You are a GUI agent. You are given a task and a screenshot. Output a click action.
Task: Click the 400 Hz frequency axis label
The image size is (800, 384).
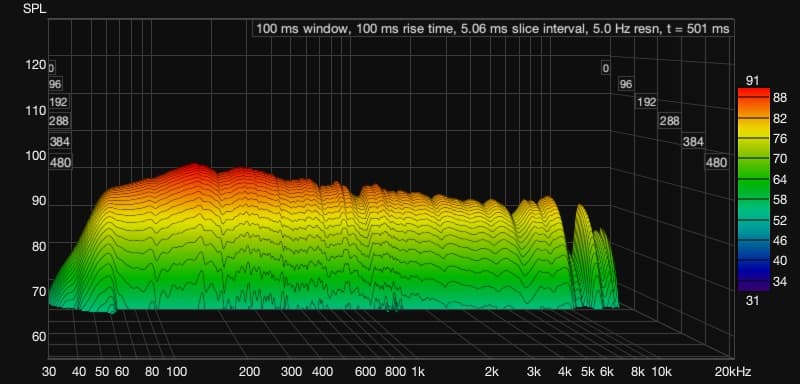coord(322,371)
